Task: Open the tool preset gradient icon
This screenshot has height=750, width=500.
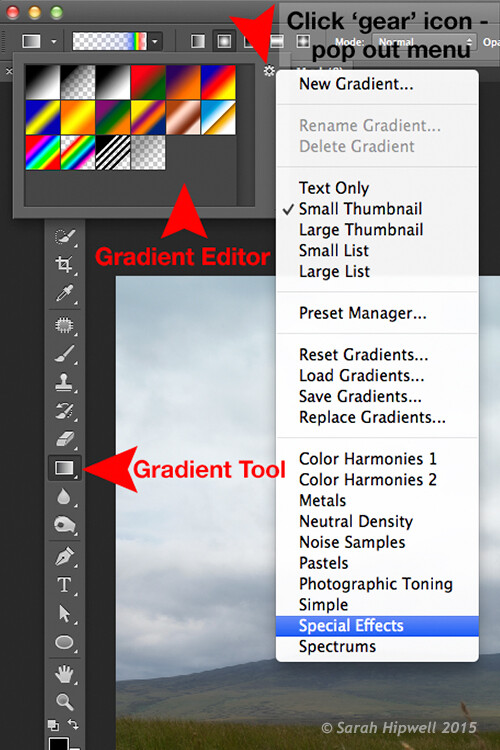Action: click(x=32, y=41)
